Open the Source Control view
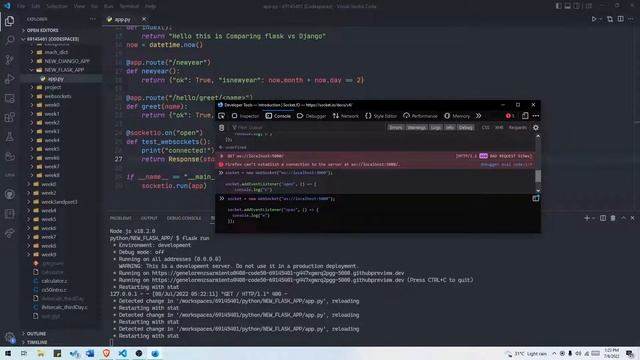 pyautogui.click(x=9, y=60)
